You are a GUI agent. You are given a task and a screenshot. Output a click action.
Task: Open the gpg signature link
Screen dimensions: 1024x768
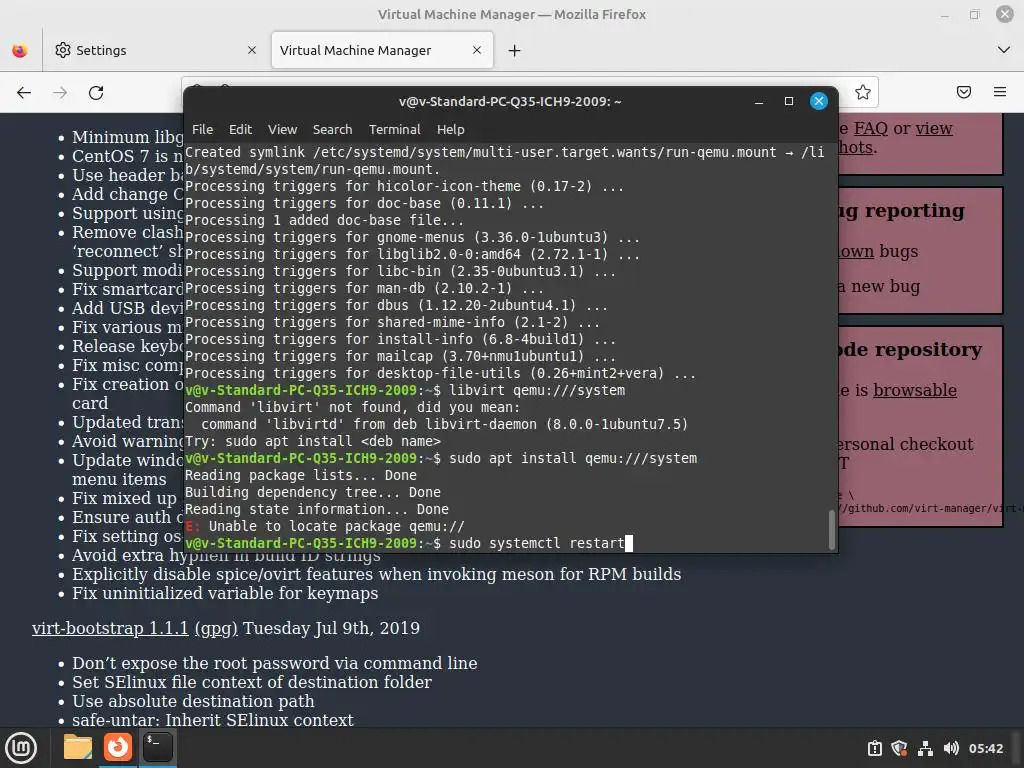[x=216, y=628]
